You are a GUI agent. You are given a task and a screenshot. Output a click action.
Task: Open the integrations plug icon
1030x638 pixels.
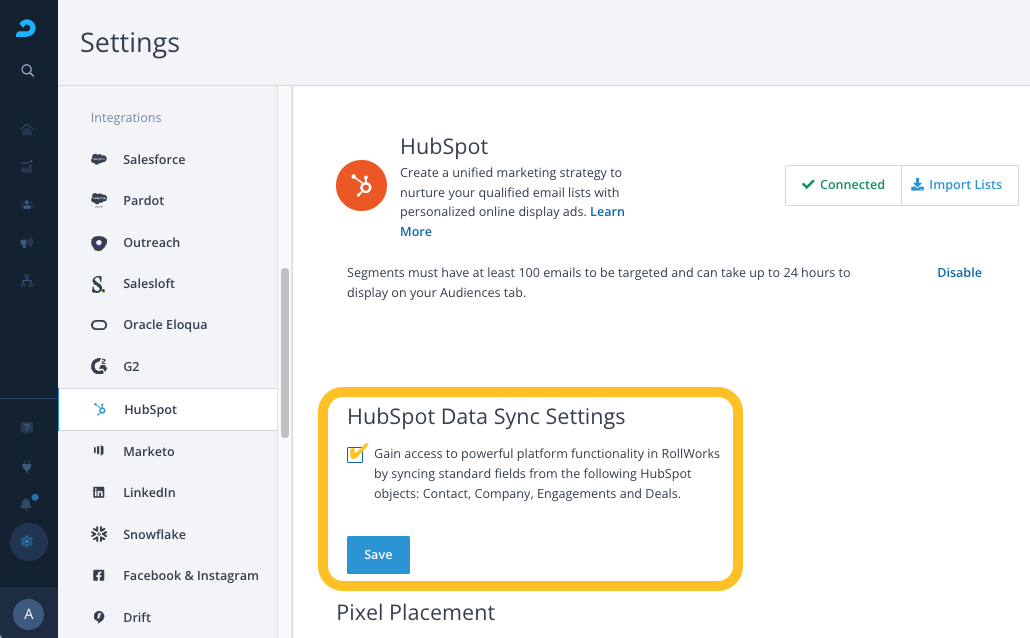click(x=27, y=466)
